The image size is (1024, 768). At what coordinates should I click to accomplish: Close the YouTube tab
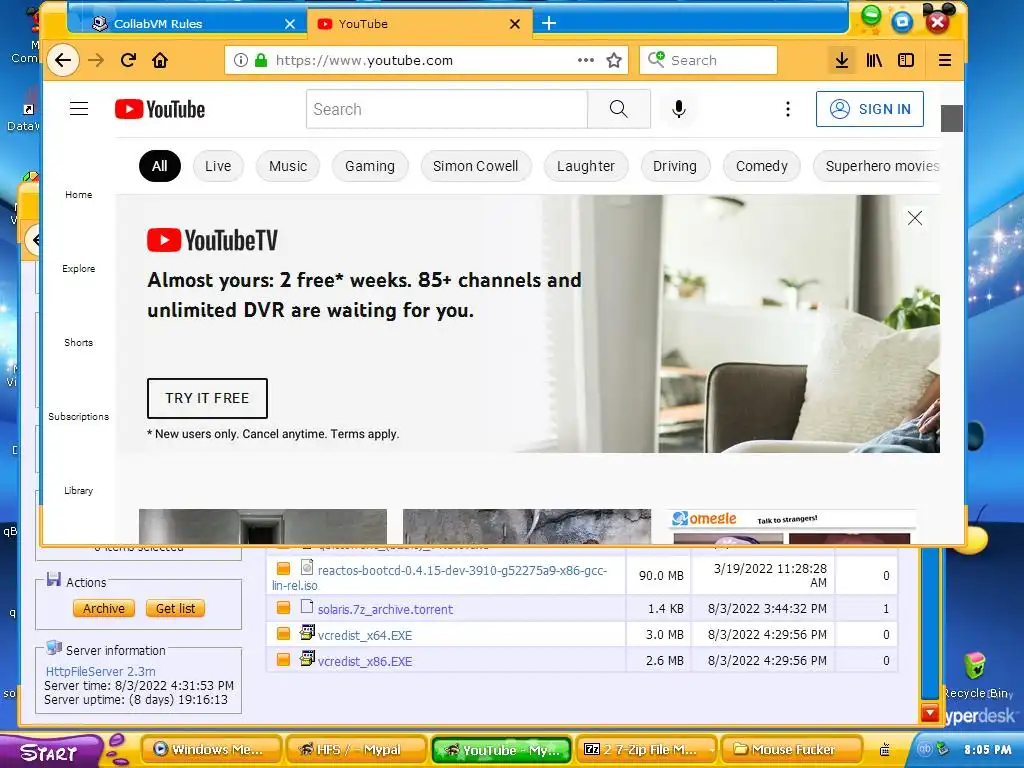[x=515, y=24]
